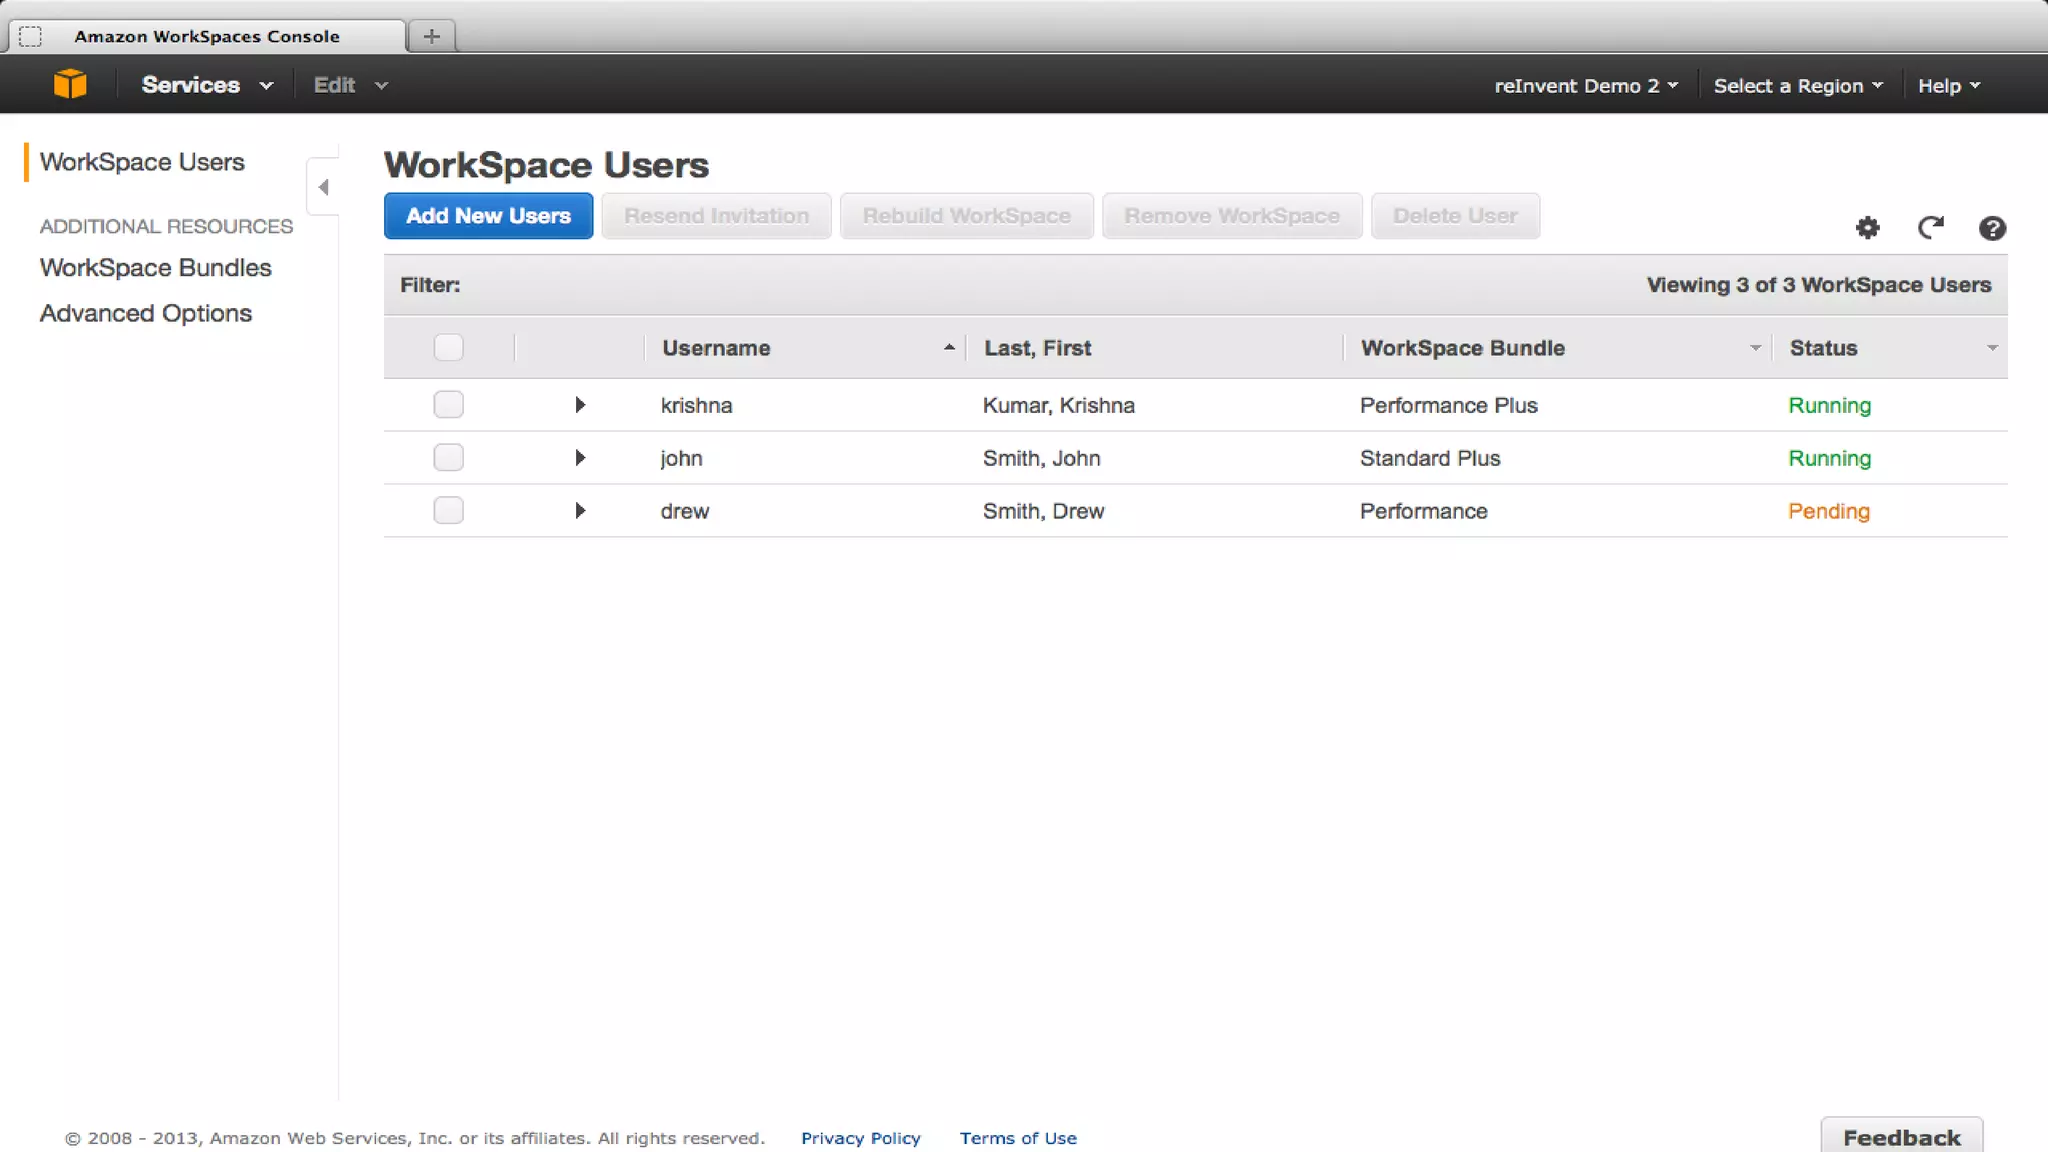This screenshot has height=1152, width=2048.
Task: Click the new browser tab plus icon
Action: [x=431, y=36]
